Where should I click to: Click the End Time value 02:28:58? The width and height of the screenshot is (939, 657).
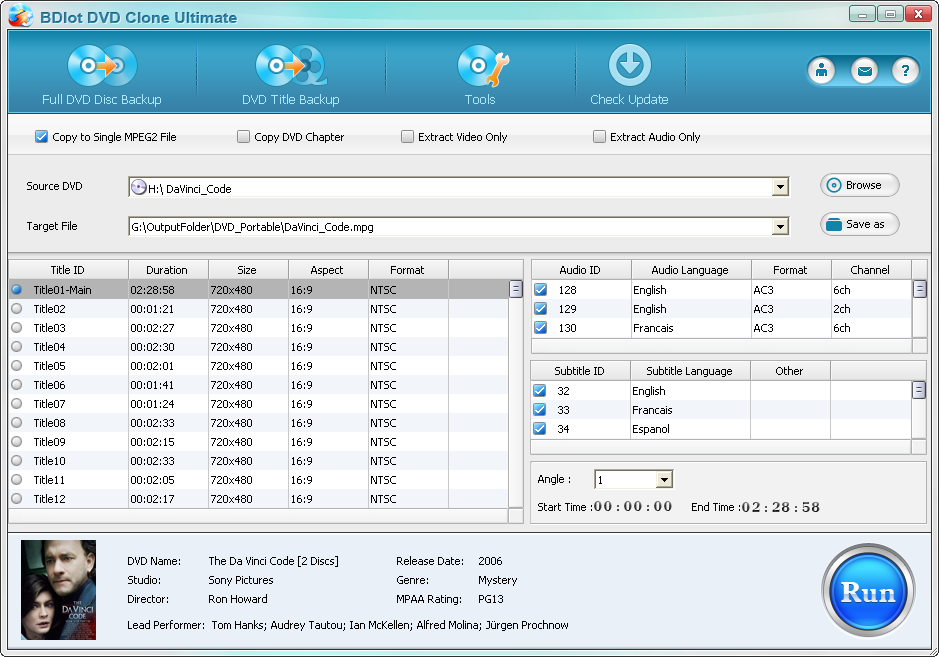781,507
